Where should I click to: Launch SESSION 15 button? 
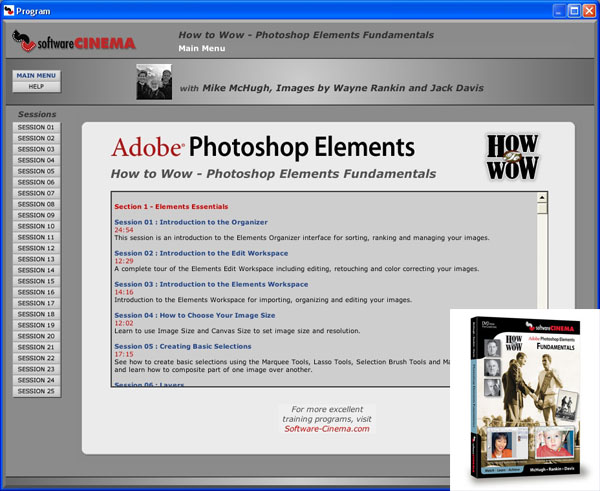click(36, 281)
